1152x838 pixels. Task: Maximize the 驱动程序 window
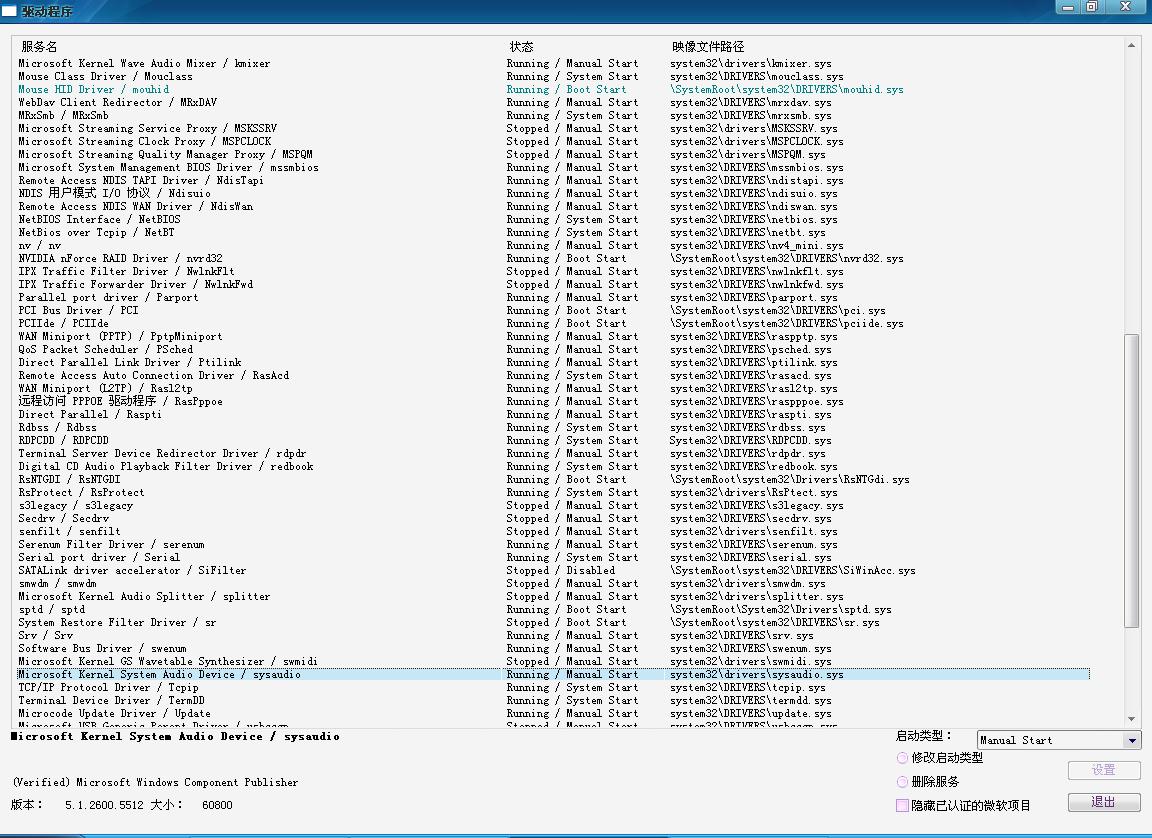[x=1092, y=7]
